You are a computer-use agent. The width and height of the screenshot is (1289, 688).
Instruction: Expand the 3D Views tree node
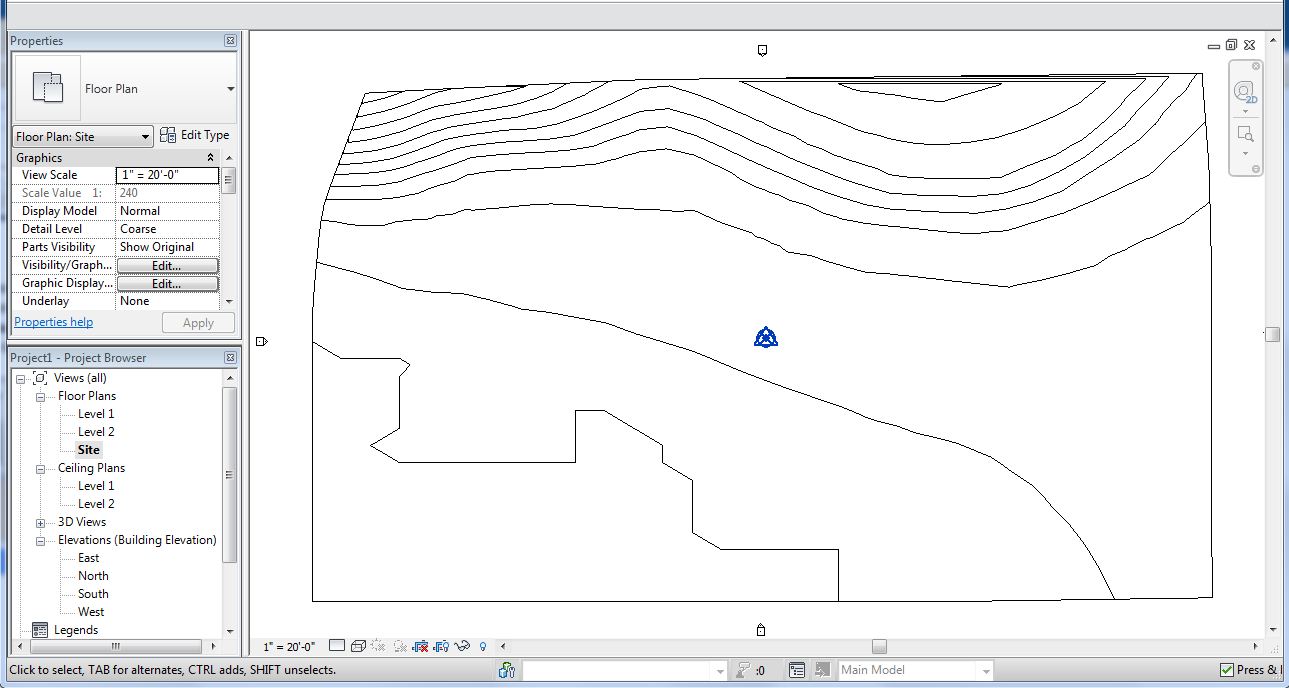40,521
